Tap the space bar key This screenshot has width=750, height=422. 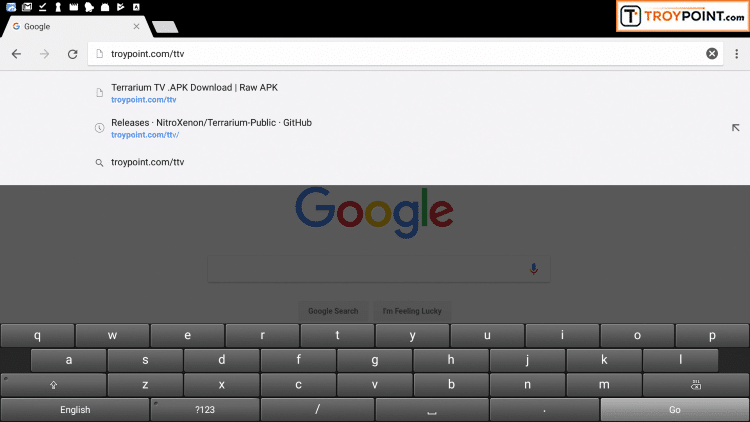[x=432, y=410]
